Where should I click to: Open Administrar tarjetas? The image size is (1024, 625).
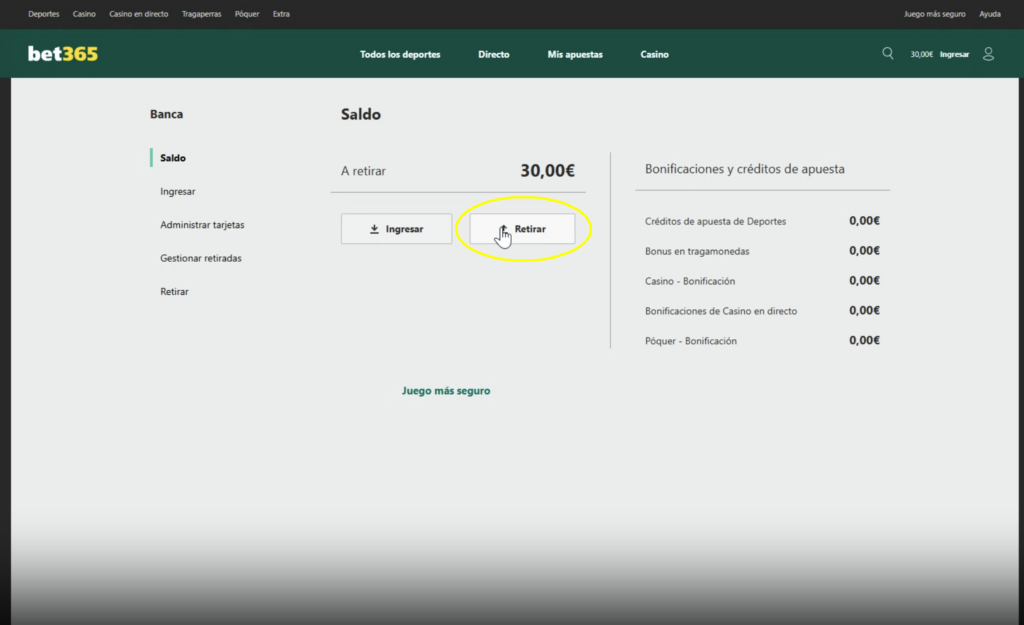[x=202, y=225]
